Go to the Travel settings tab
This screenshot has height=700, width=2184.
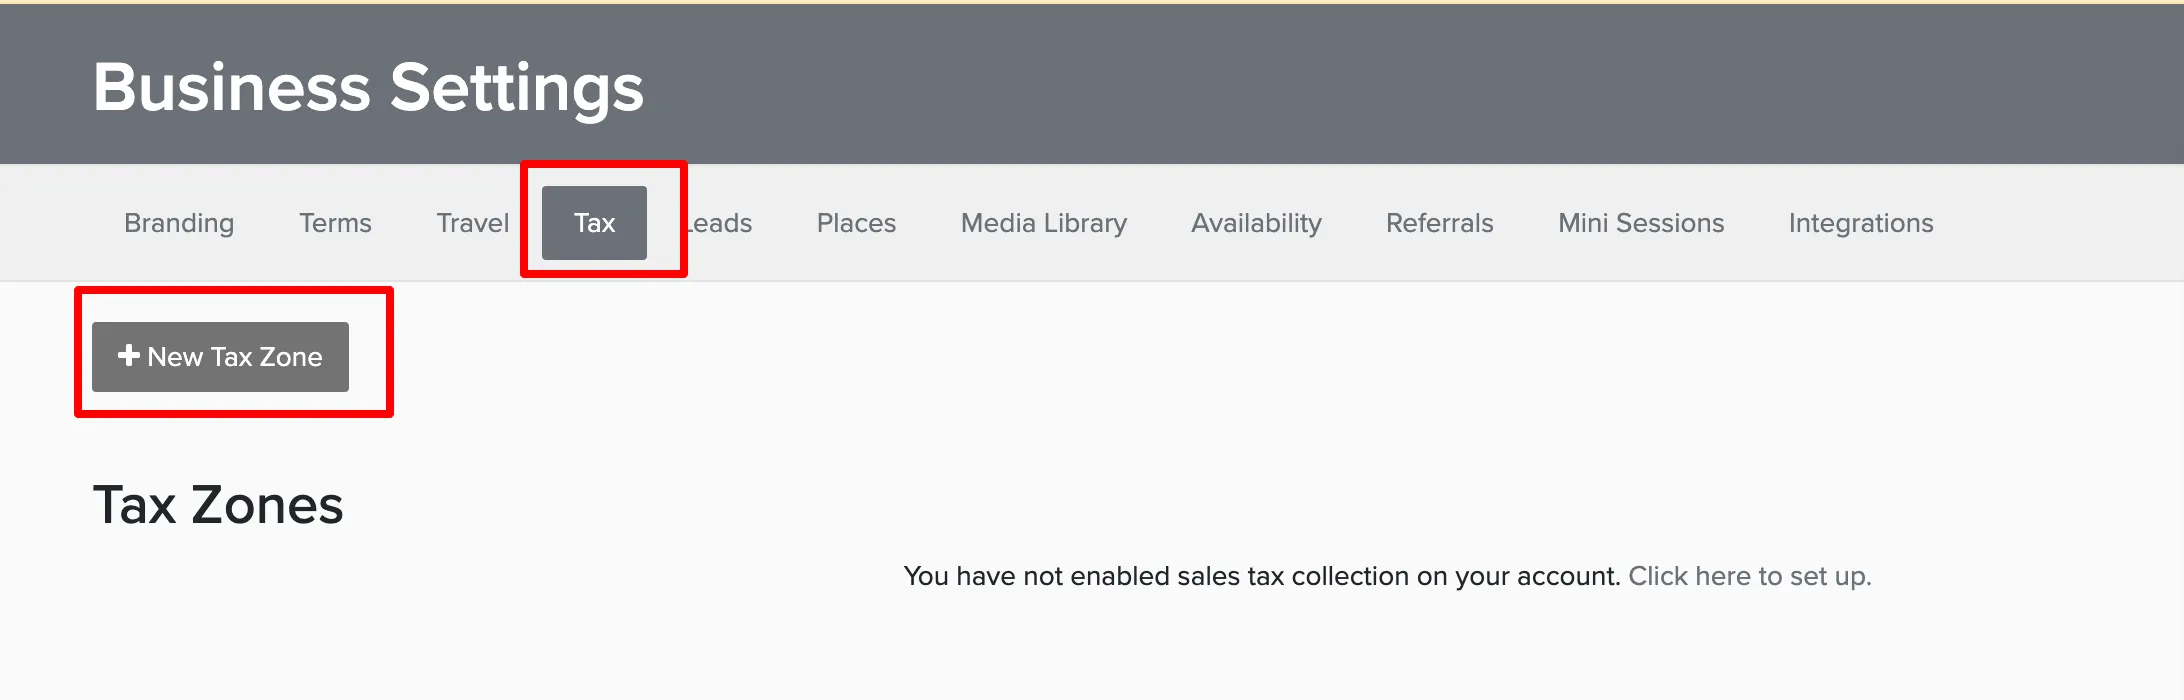[472, 223]
